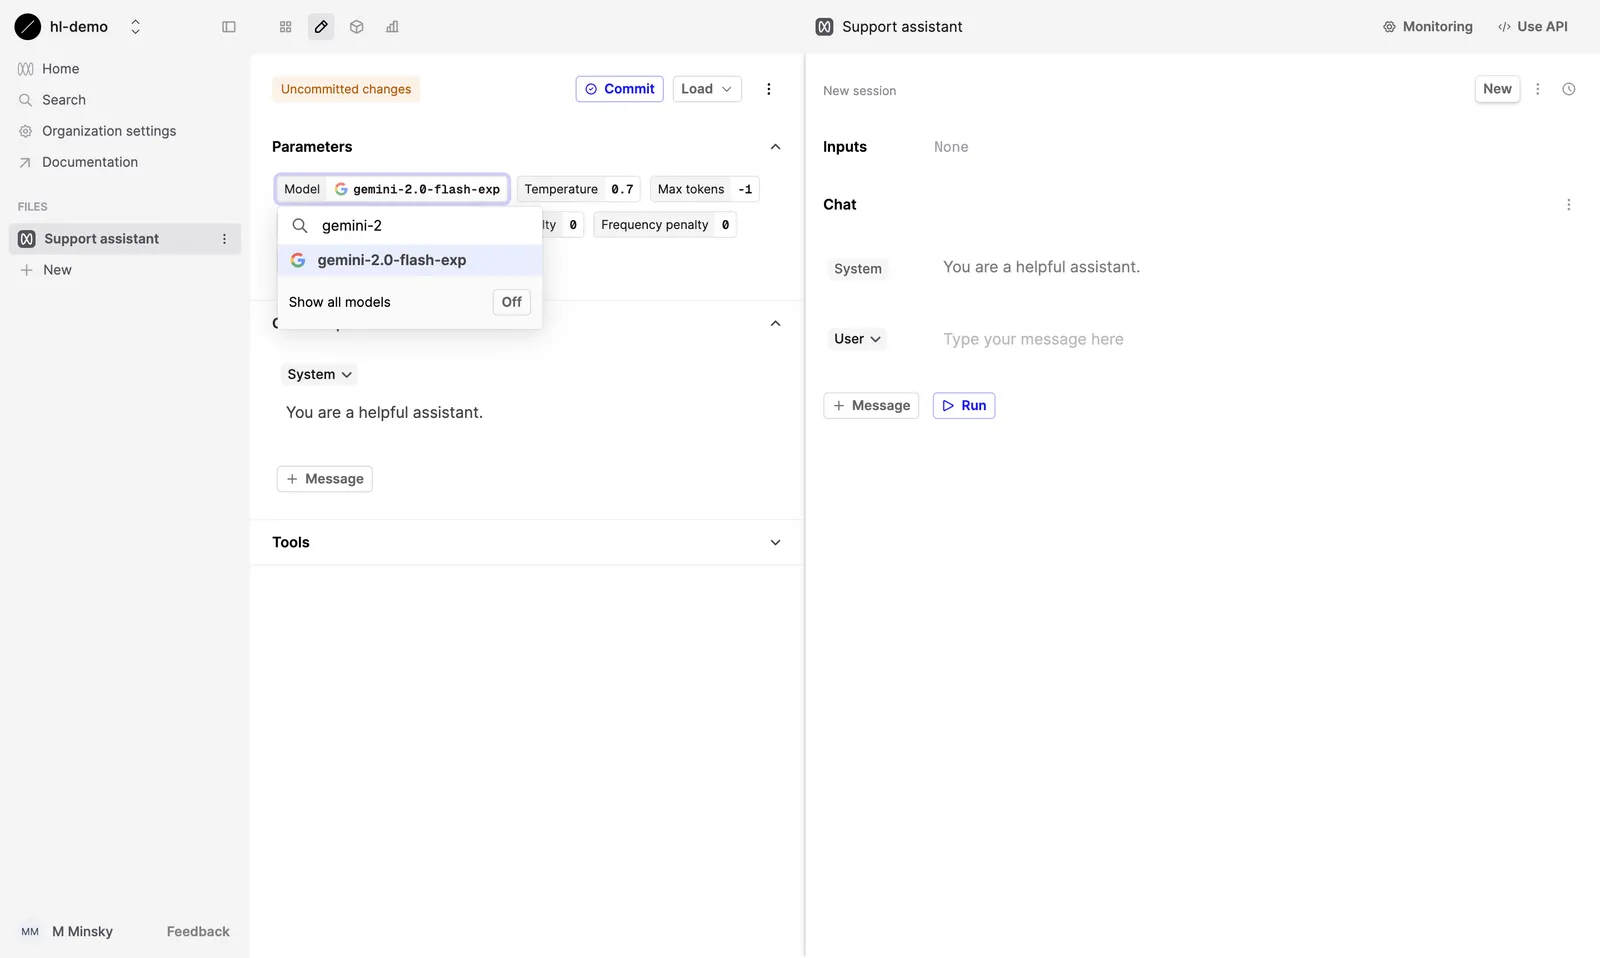Click the user message input field
This screenshot has width=1600, height=958.
[1033, 339]
